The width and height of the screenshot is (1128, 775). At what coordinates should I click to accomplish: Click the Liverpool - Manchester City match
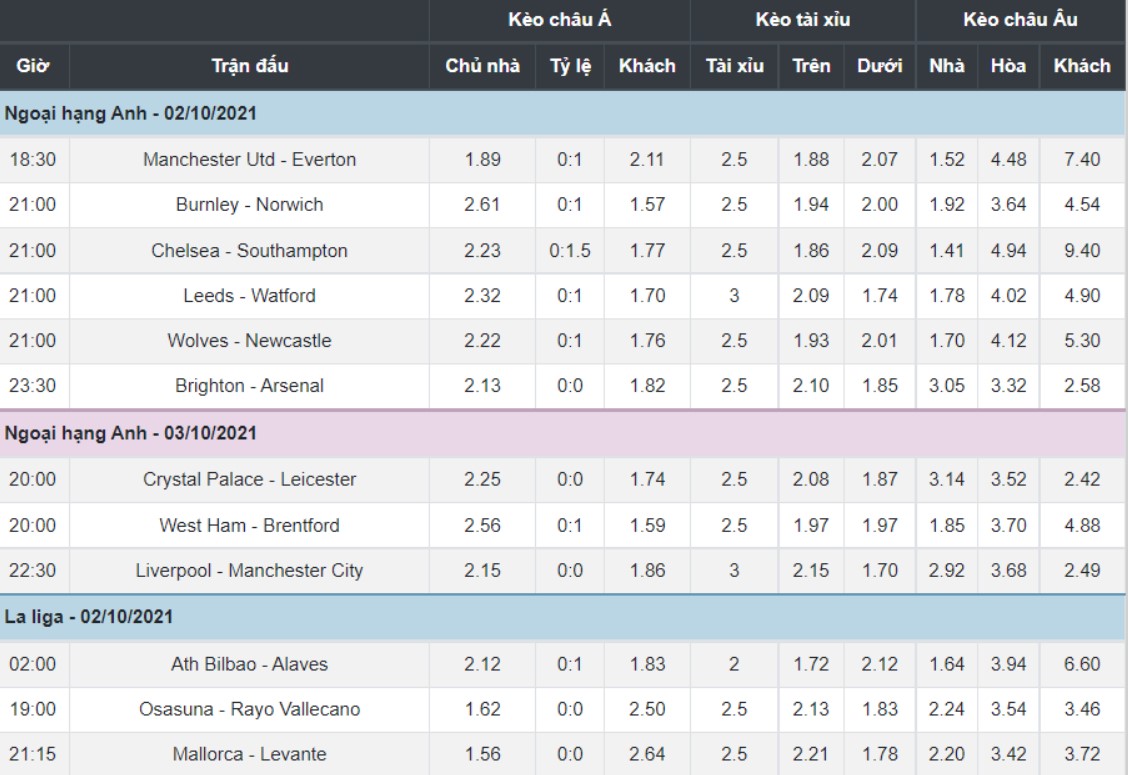pyautogui.click(x=249, y=570)
